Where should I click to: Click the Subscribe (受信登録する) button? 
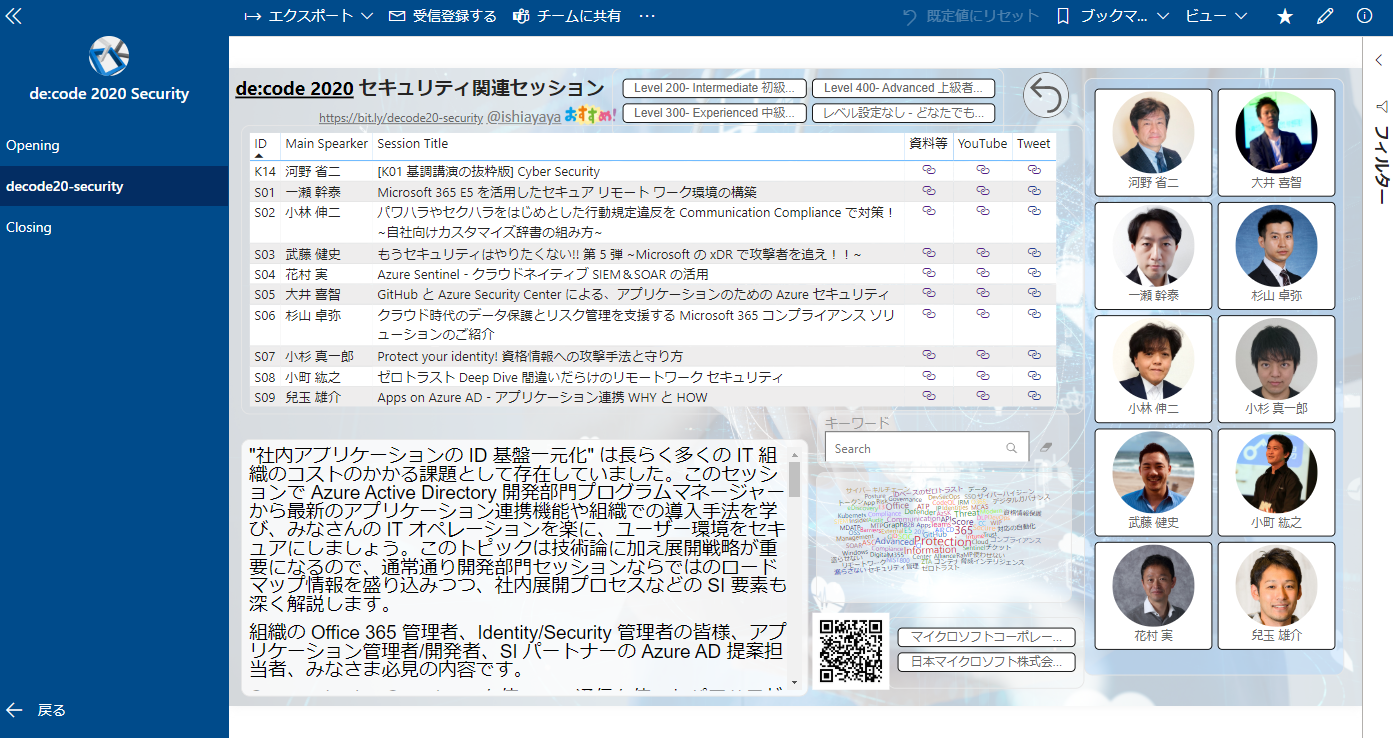click(442, 16)
